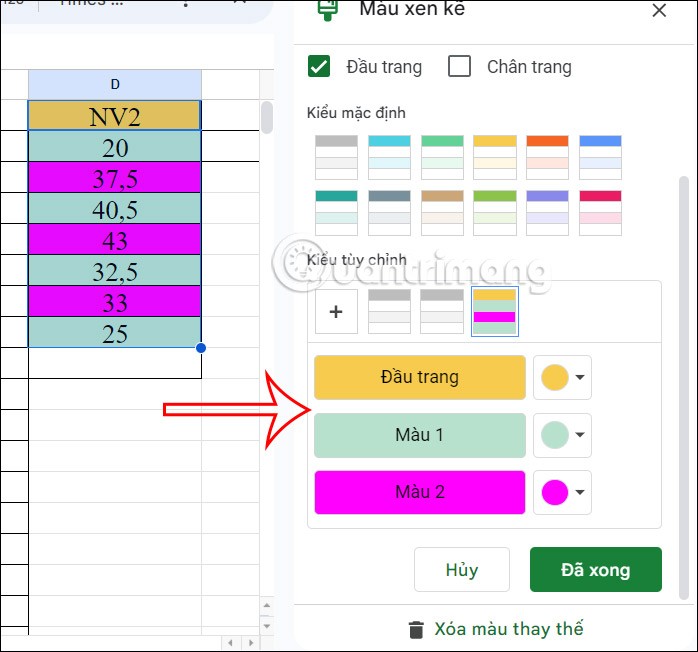
Task: Click the Đã xong button
Action: 595,570
